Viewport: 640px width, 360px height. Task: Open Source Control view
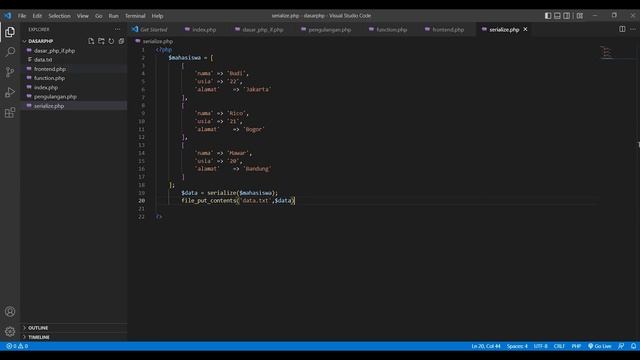click(x=10, y=72)
